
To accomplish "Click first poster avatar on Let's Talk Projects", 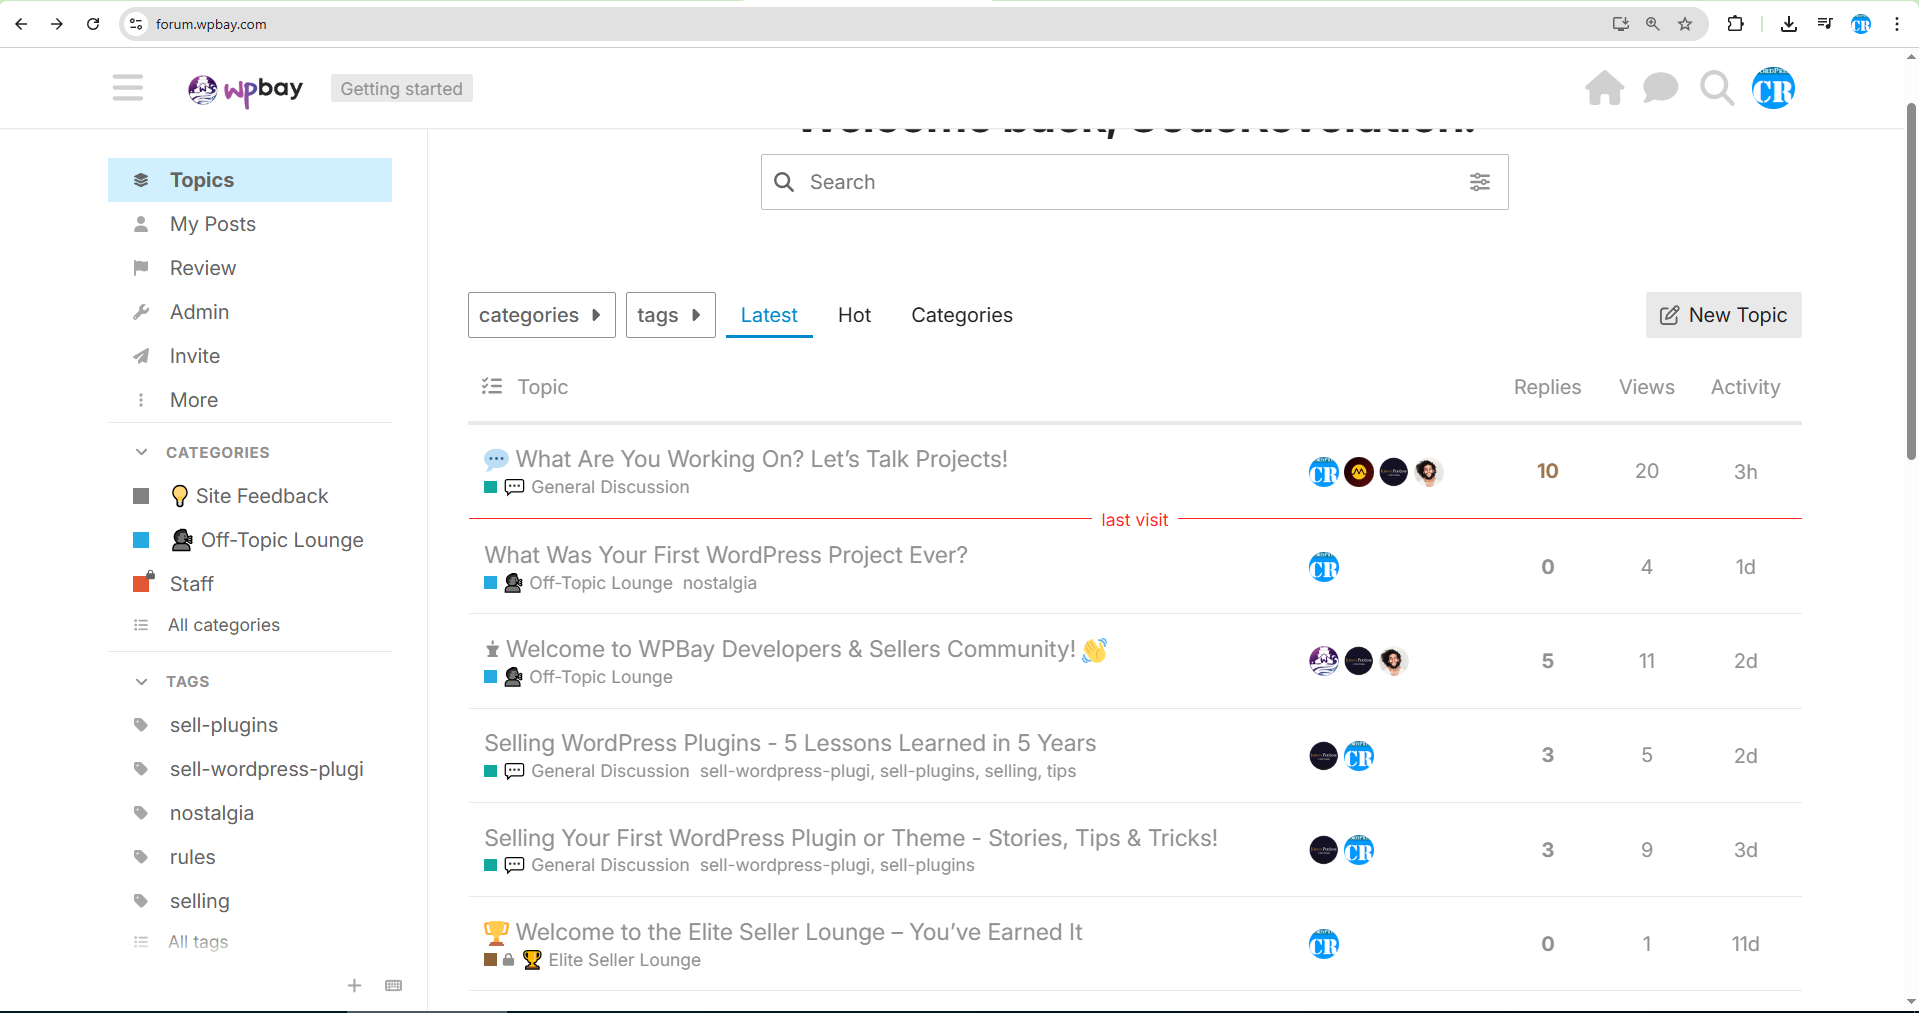I will click(x=1324, y=472).
